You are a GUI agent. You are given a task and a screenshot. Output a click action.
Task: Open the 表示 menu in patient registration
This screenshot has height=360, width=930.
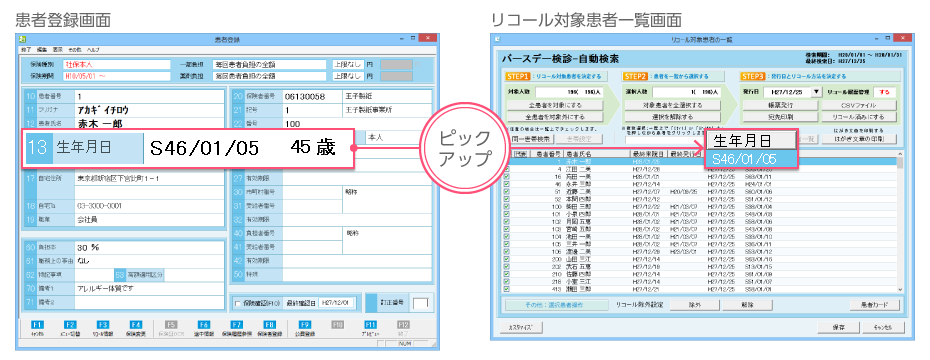tap(58, 49)
